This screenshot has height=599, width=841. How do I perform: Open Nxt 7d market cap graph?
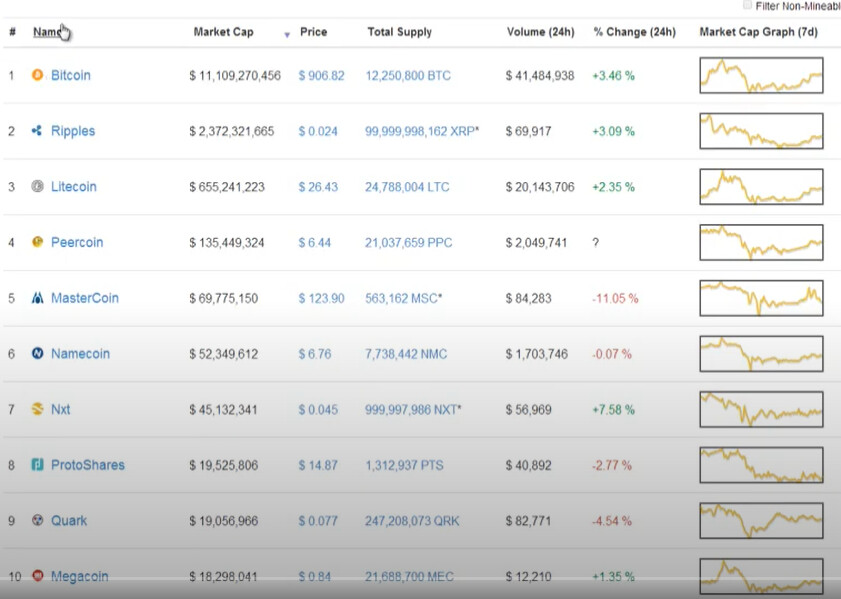point(761,410)
